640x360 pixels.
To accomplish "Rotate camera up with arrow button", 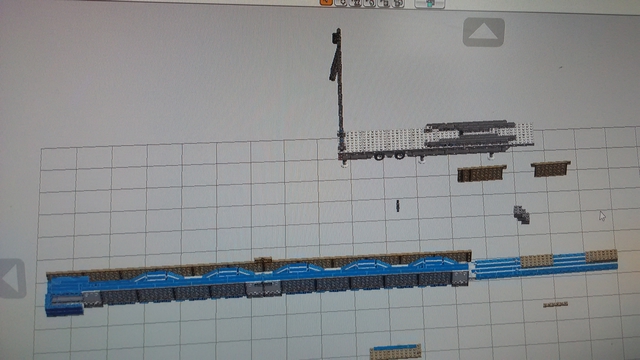I will [x=484, y=32].
